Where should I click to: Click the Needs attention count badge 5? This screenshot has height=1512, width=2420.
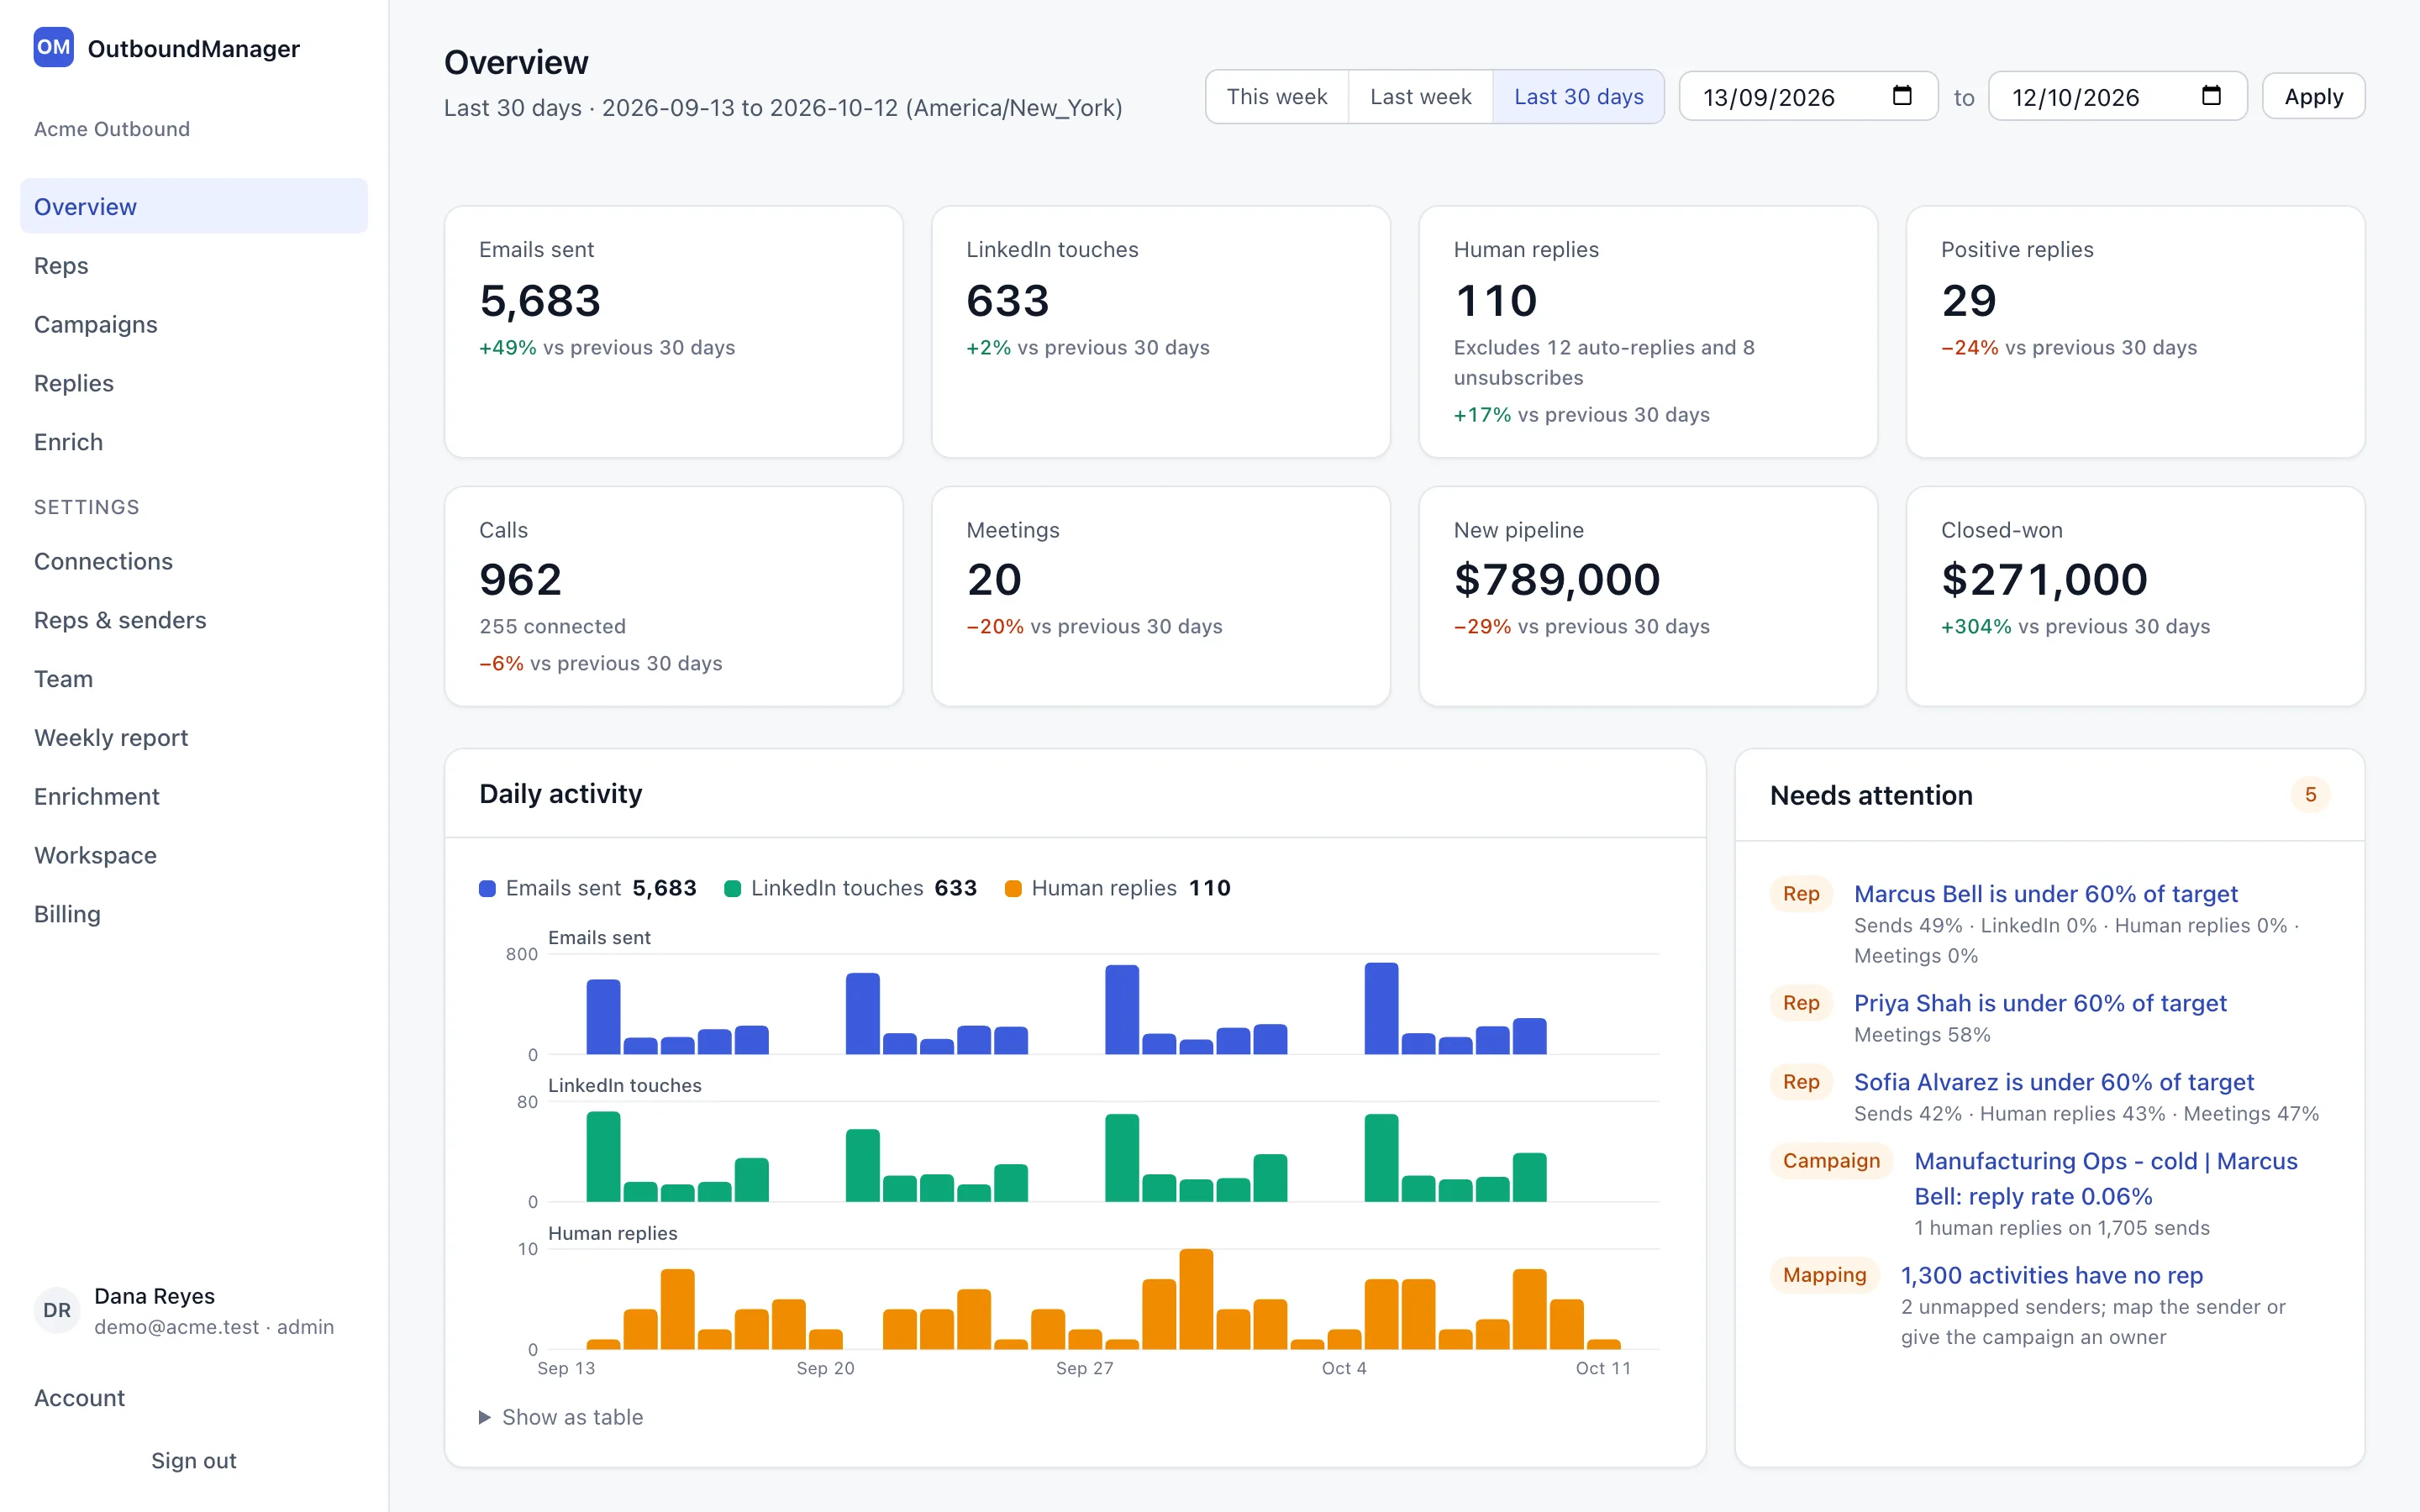(x=2310, y=795)
